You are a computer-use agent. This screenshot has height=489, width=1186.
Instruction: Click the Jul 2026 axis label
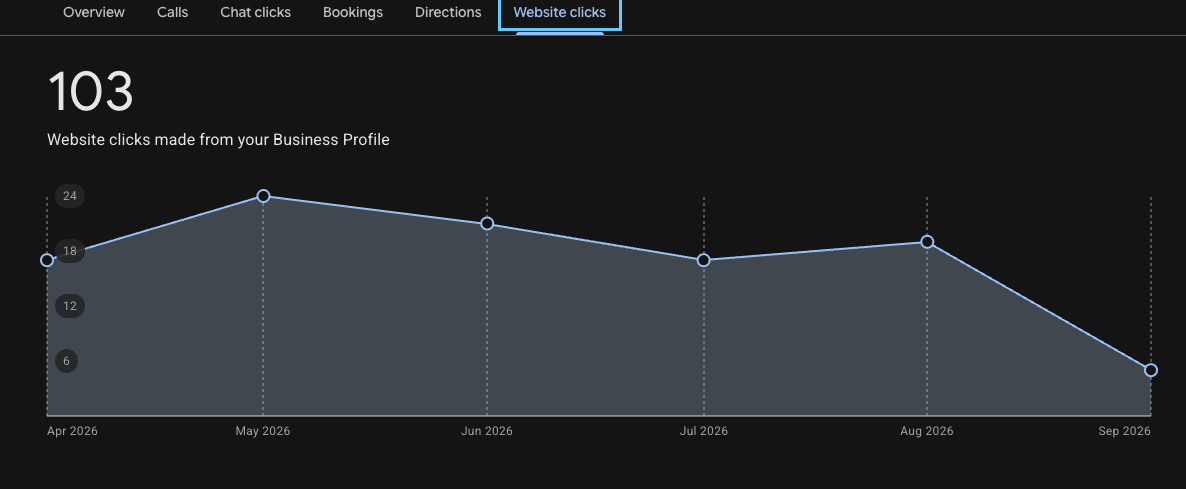tap(703, 431)
